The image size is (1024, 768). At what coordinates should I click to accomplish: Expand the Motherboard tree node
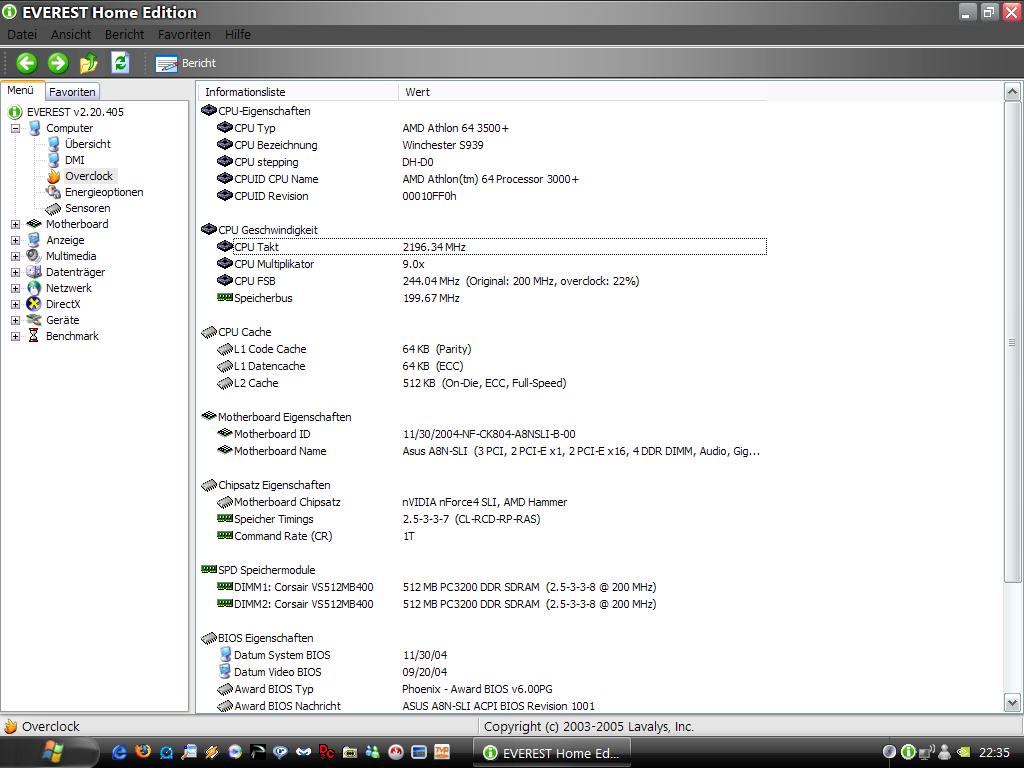click(x=15, y=224)
